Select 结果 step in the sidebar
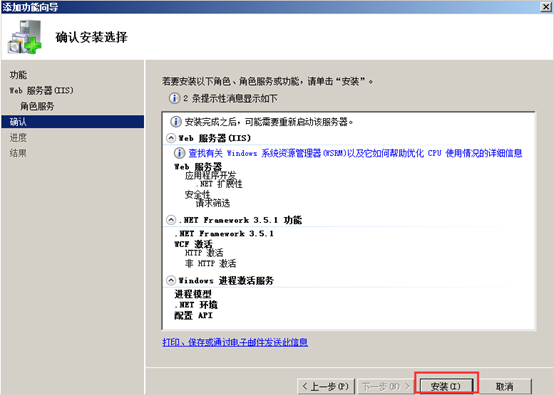Screen dimensions: 554x395 (x=18, y=153)
